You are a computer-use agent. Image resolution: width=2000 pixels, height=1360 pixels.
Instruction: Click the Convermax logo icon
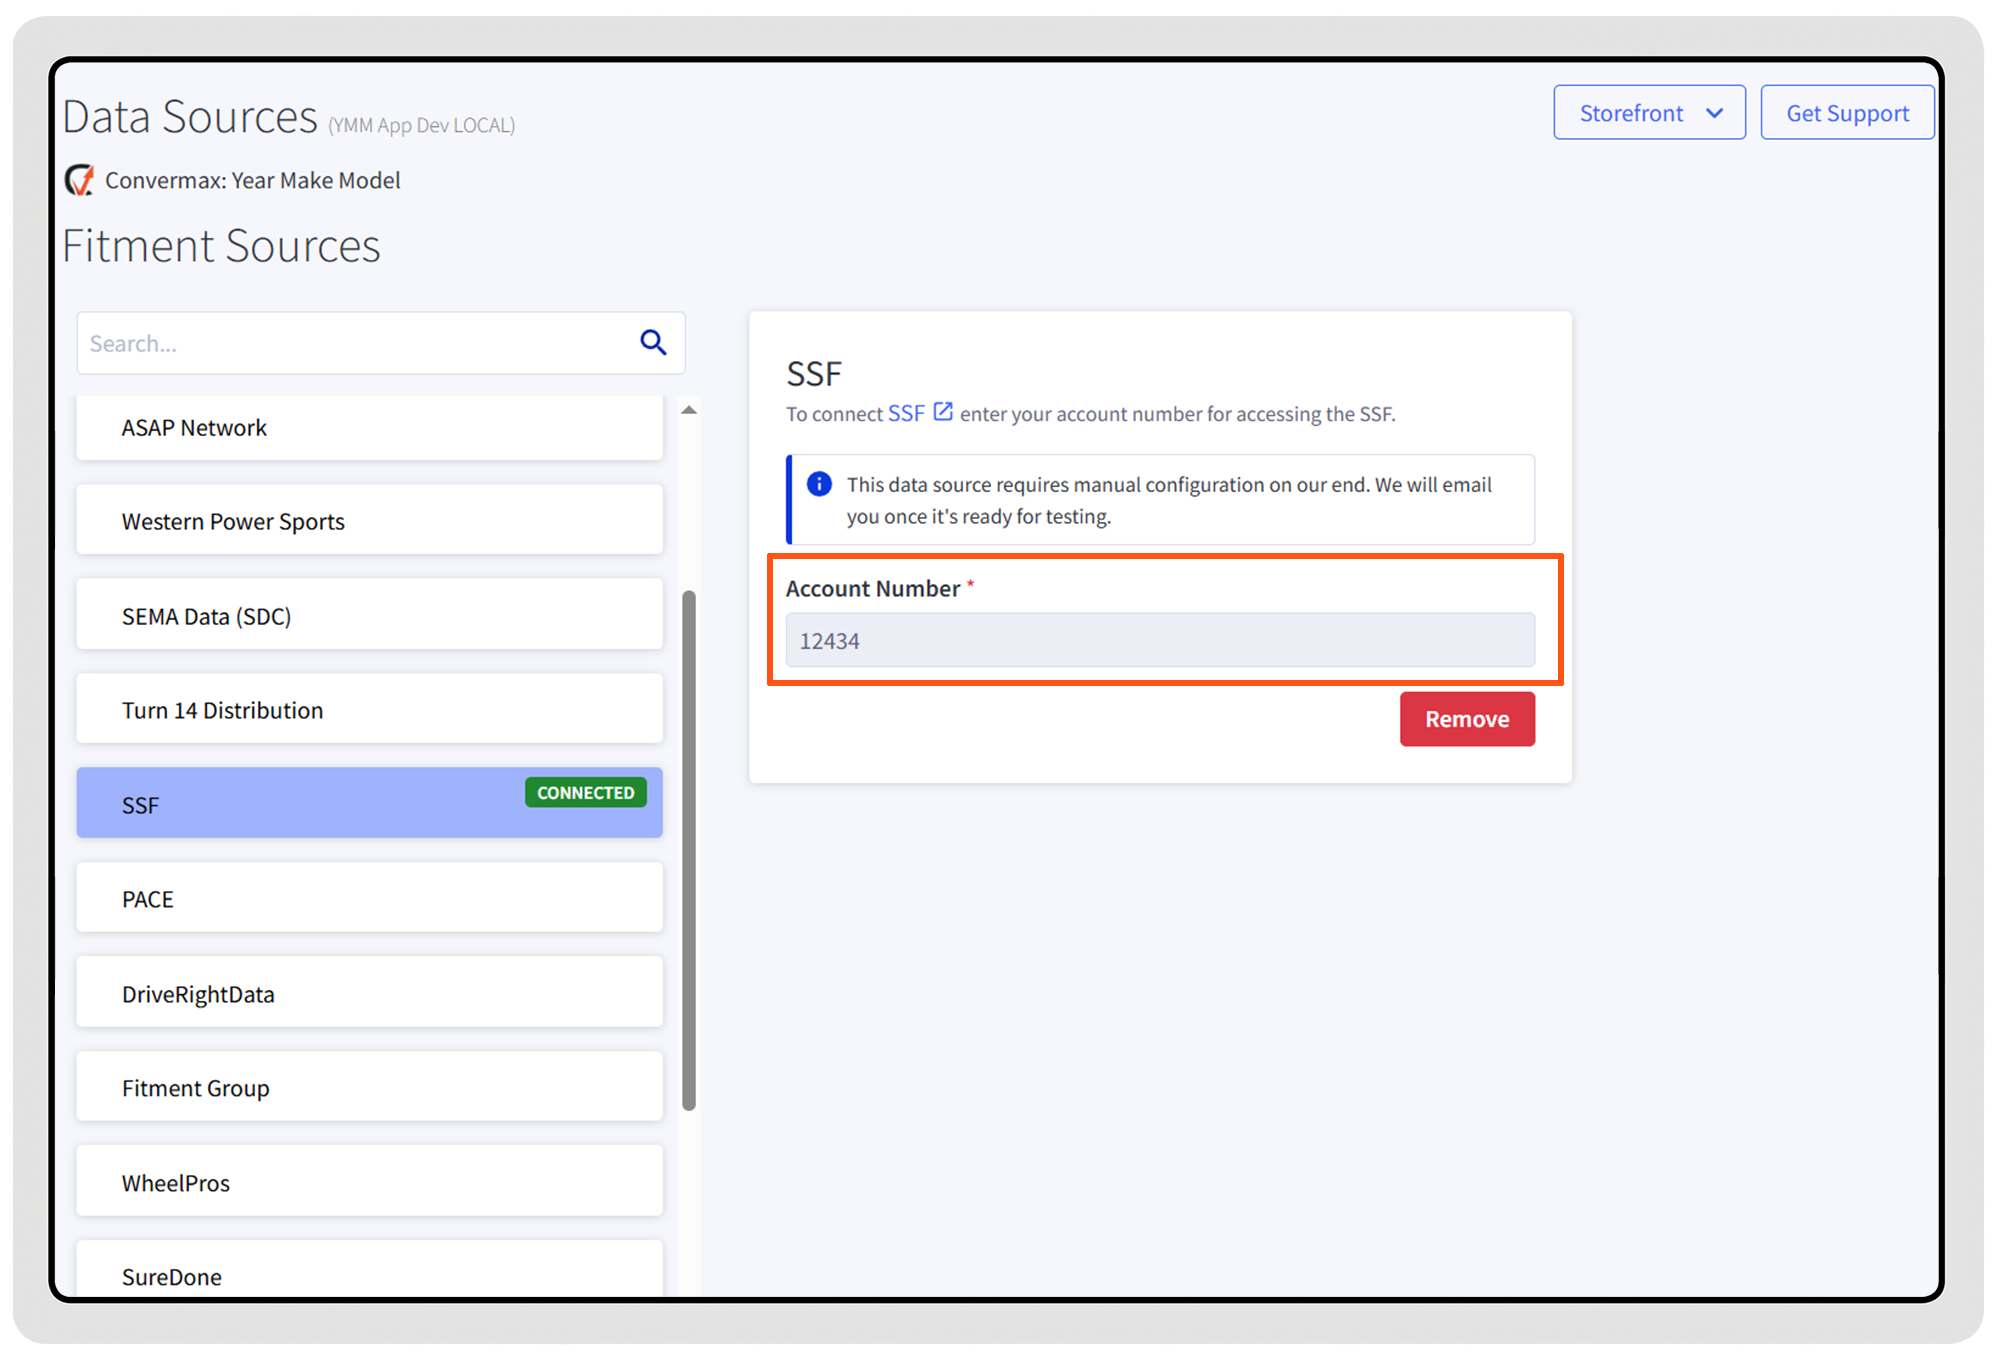click(80, 180)
